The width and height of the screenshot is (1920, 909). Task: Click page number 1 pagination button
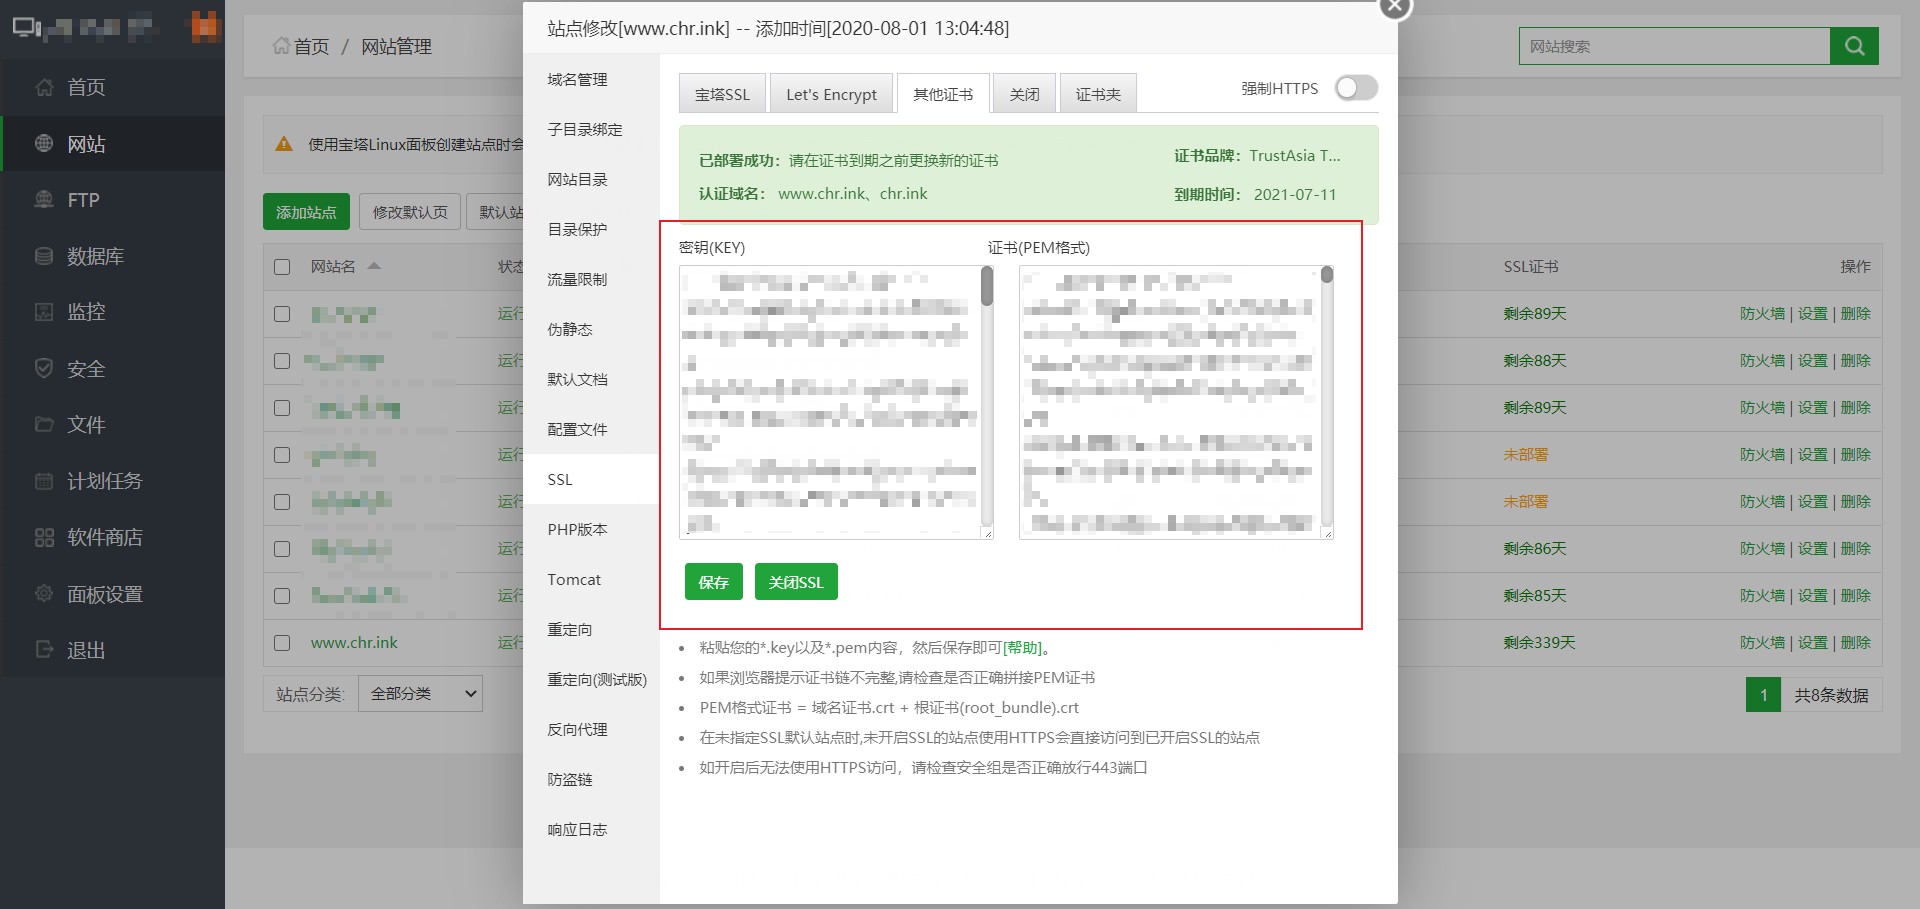[x=1764, y=694]
